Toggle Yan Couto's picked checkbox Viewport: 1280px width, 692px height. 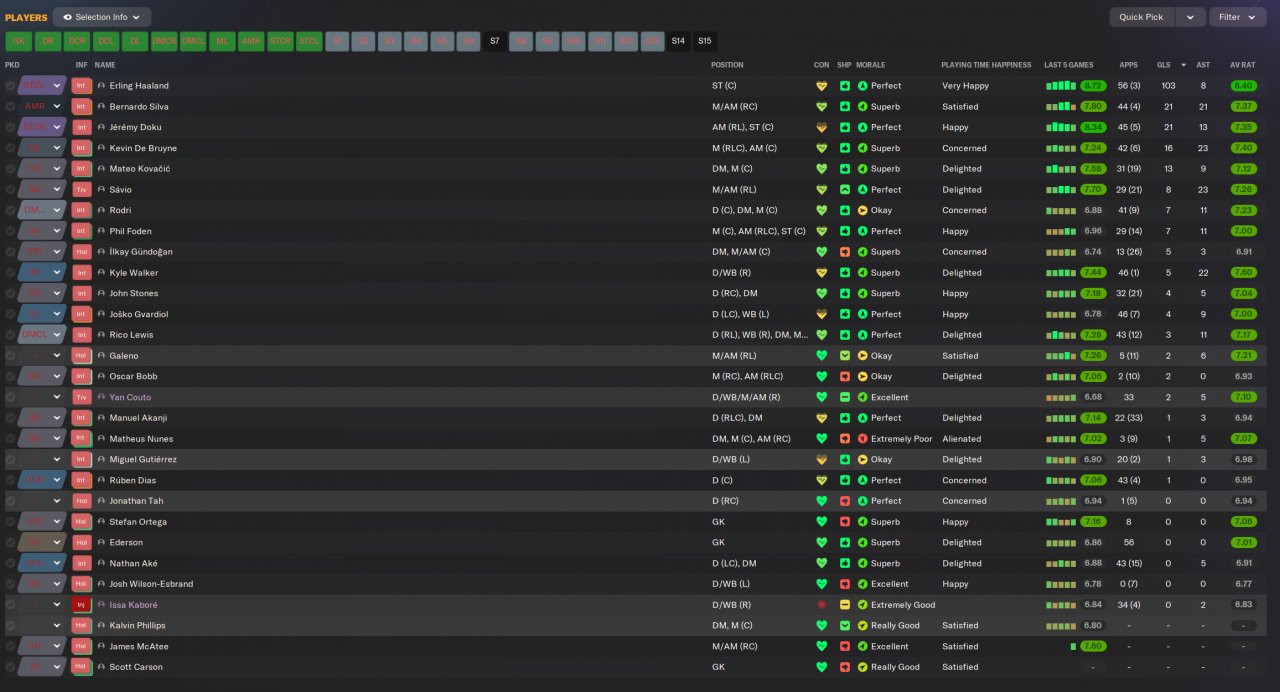10,397
